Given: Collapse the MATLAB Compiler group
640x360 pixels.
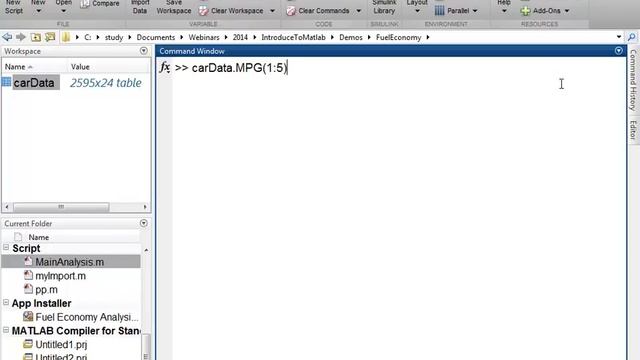Looking at the screenshot, I should [x=6, y=330].
